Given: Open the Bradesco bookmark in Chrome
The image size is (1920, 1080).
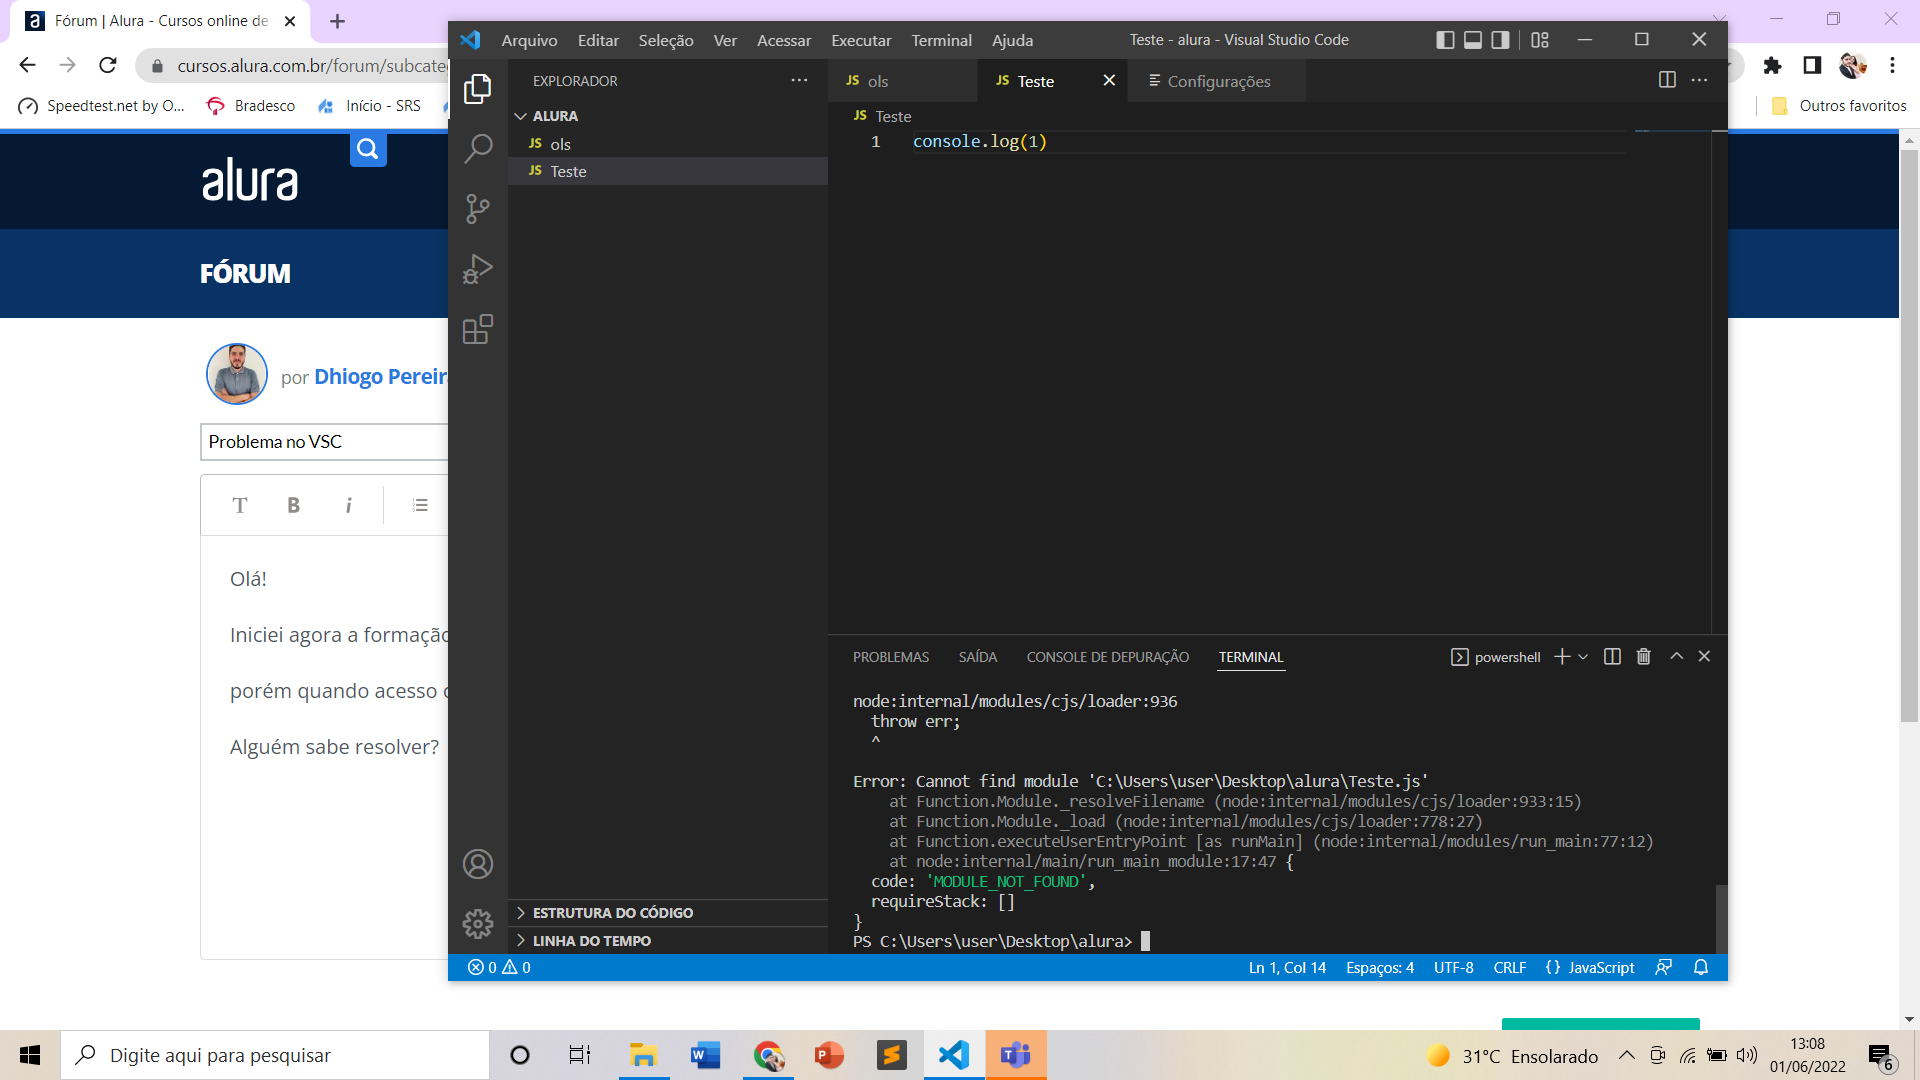Looking at the screenshot, I should pyautogui.click(x=251, y=106).
